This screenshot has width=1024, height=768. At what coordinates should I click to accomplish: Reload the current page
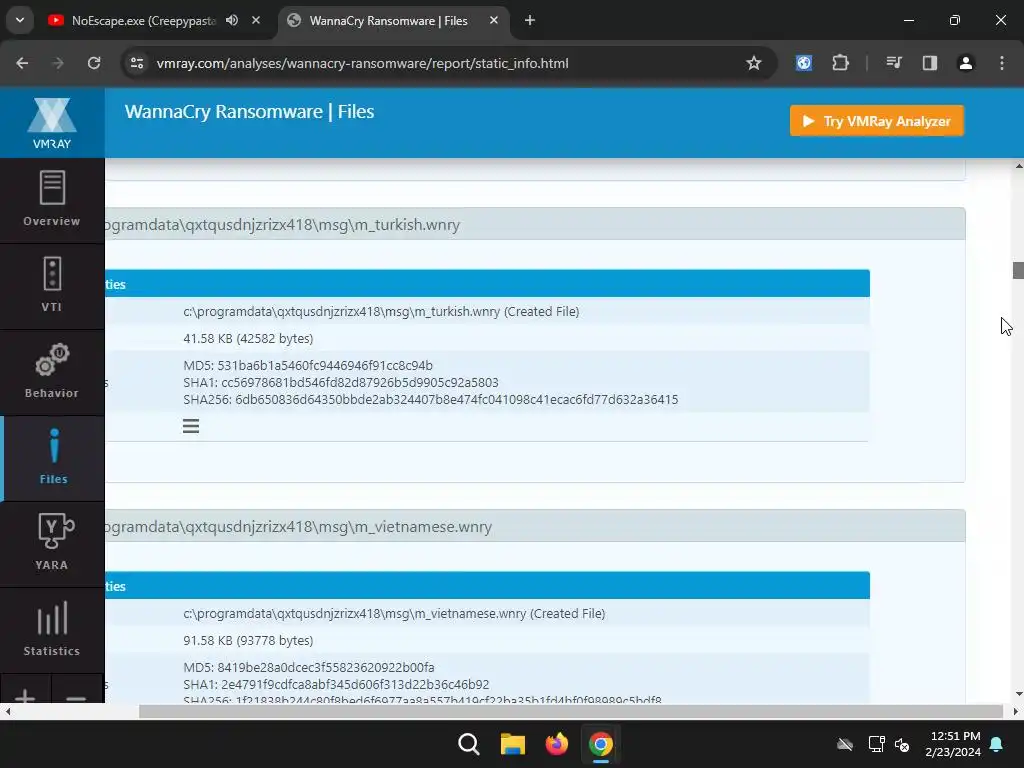[x=94, y=63]
